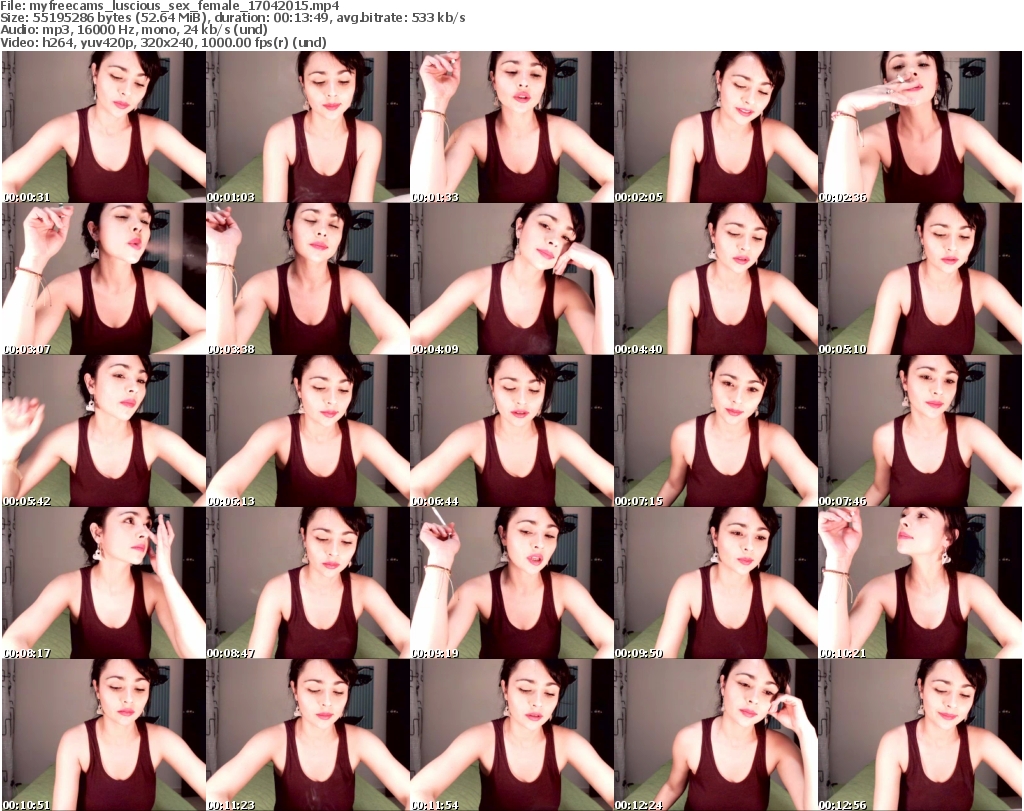Select the thumbnail stamped 00:04:09
1024x811 pixels.
click(x=512, y=279)
